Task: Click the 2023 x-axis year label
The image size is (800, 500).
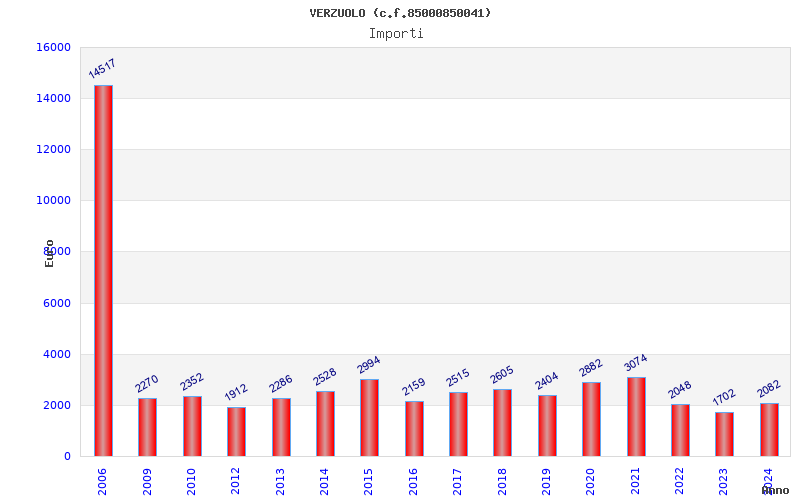Action: click(x=724, y=482)
